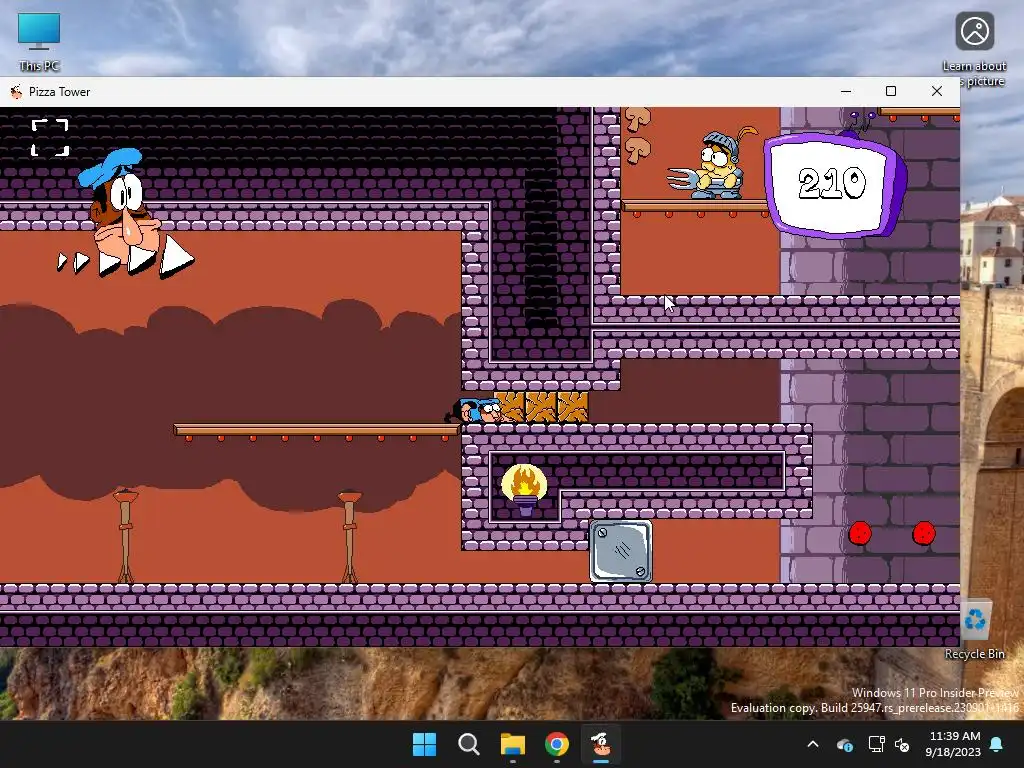Open the Windows Start menu
Image resolution: width=1024 pixels, height=768 pixels.
coord(424,744)
